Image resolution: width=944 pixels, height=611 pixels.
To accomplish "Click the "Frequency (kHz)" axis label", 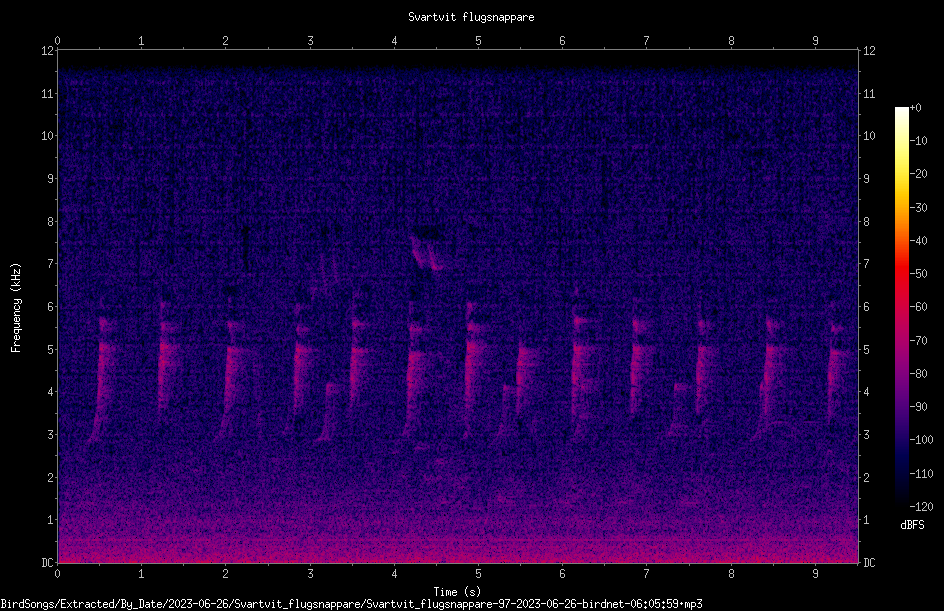I will click(16, 308).
